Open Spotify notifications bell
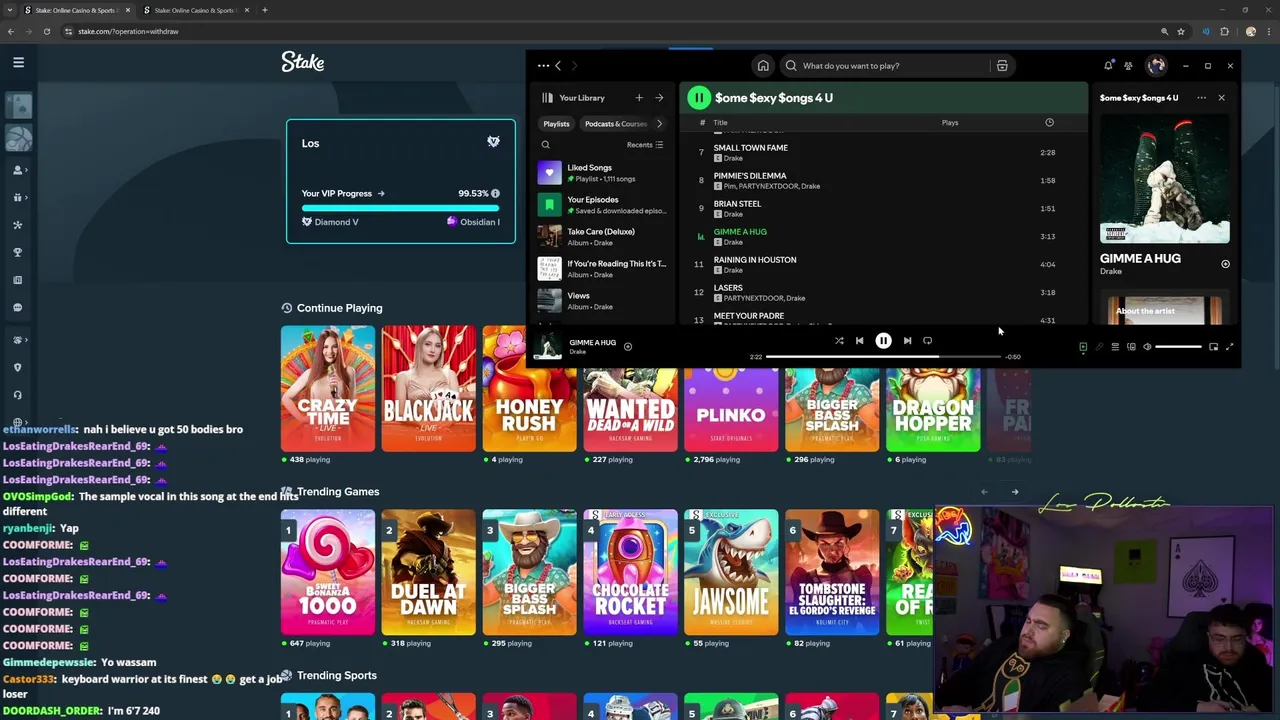The height and width of the screenshot is (720, 1280). click(x=1108, y=66)
